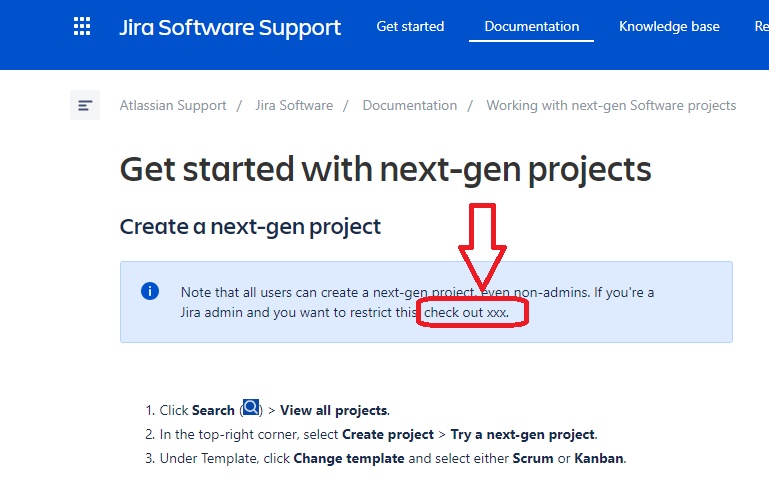This screenshot has width=769, height=502.
Task: Open Jira Software Support home
Action: pos(230,27)
